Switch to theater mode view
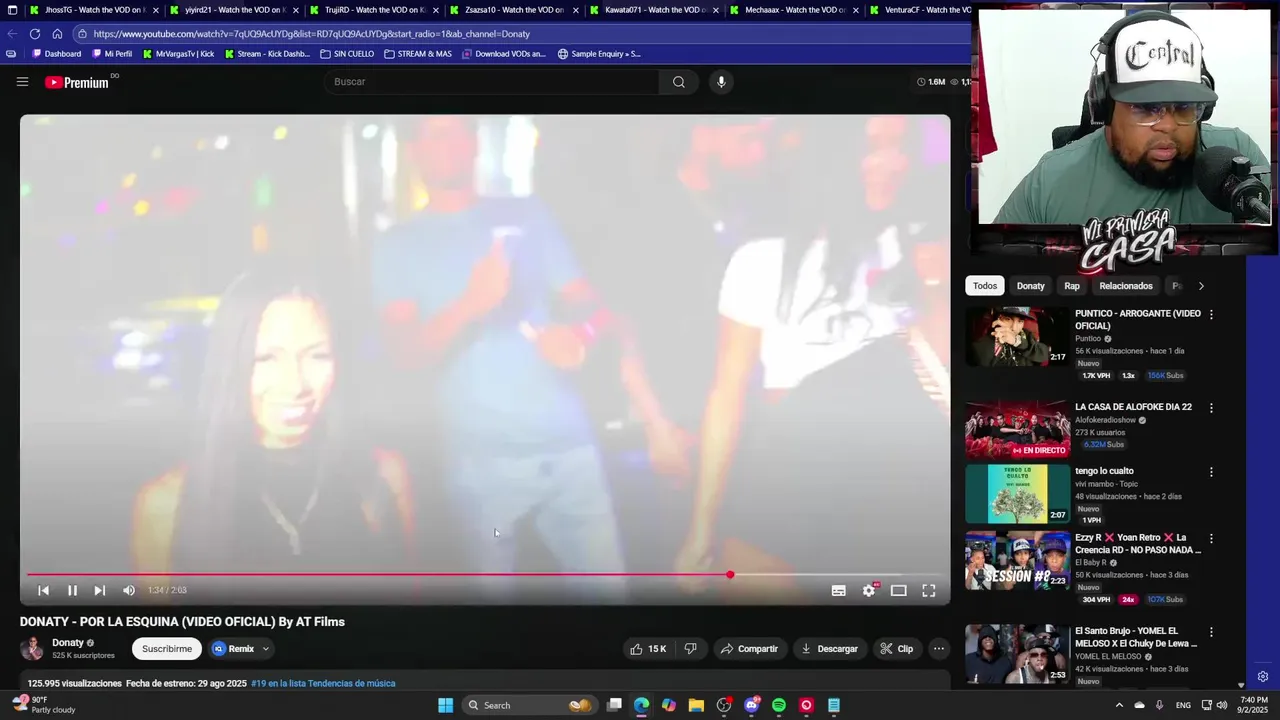 (899, 590)
